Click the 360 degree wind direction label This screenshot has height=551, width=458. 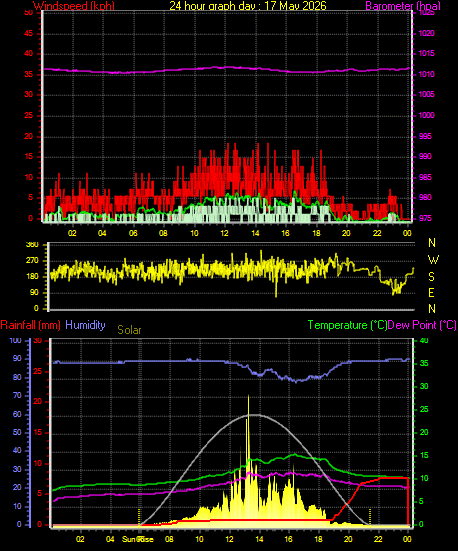(32, 245)
